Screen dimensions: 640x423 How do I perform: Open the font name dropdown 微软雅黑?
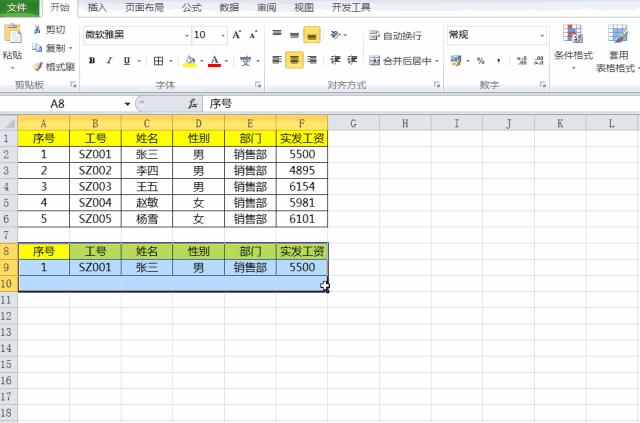187,36
